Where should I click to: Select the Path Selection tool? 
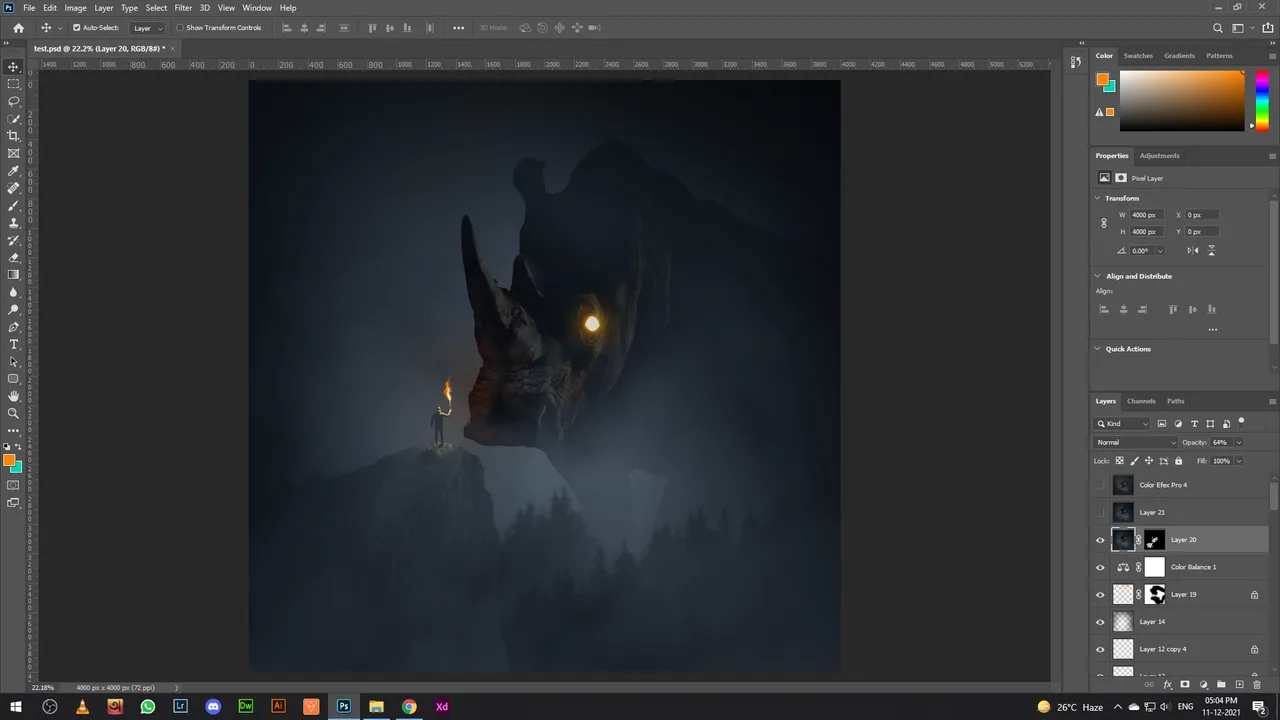click(13, 361)
